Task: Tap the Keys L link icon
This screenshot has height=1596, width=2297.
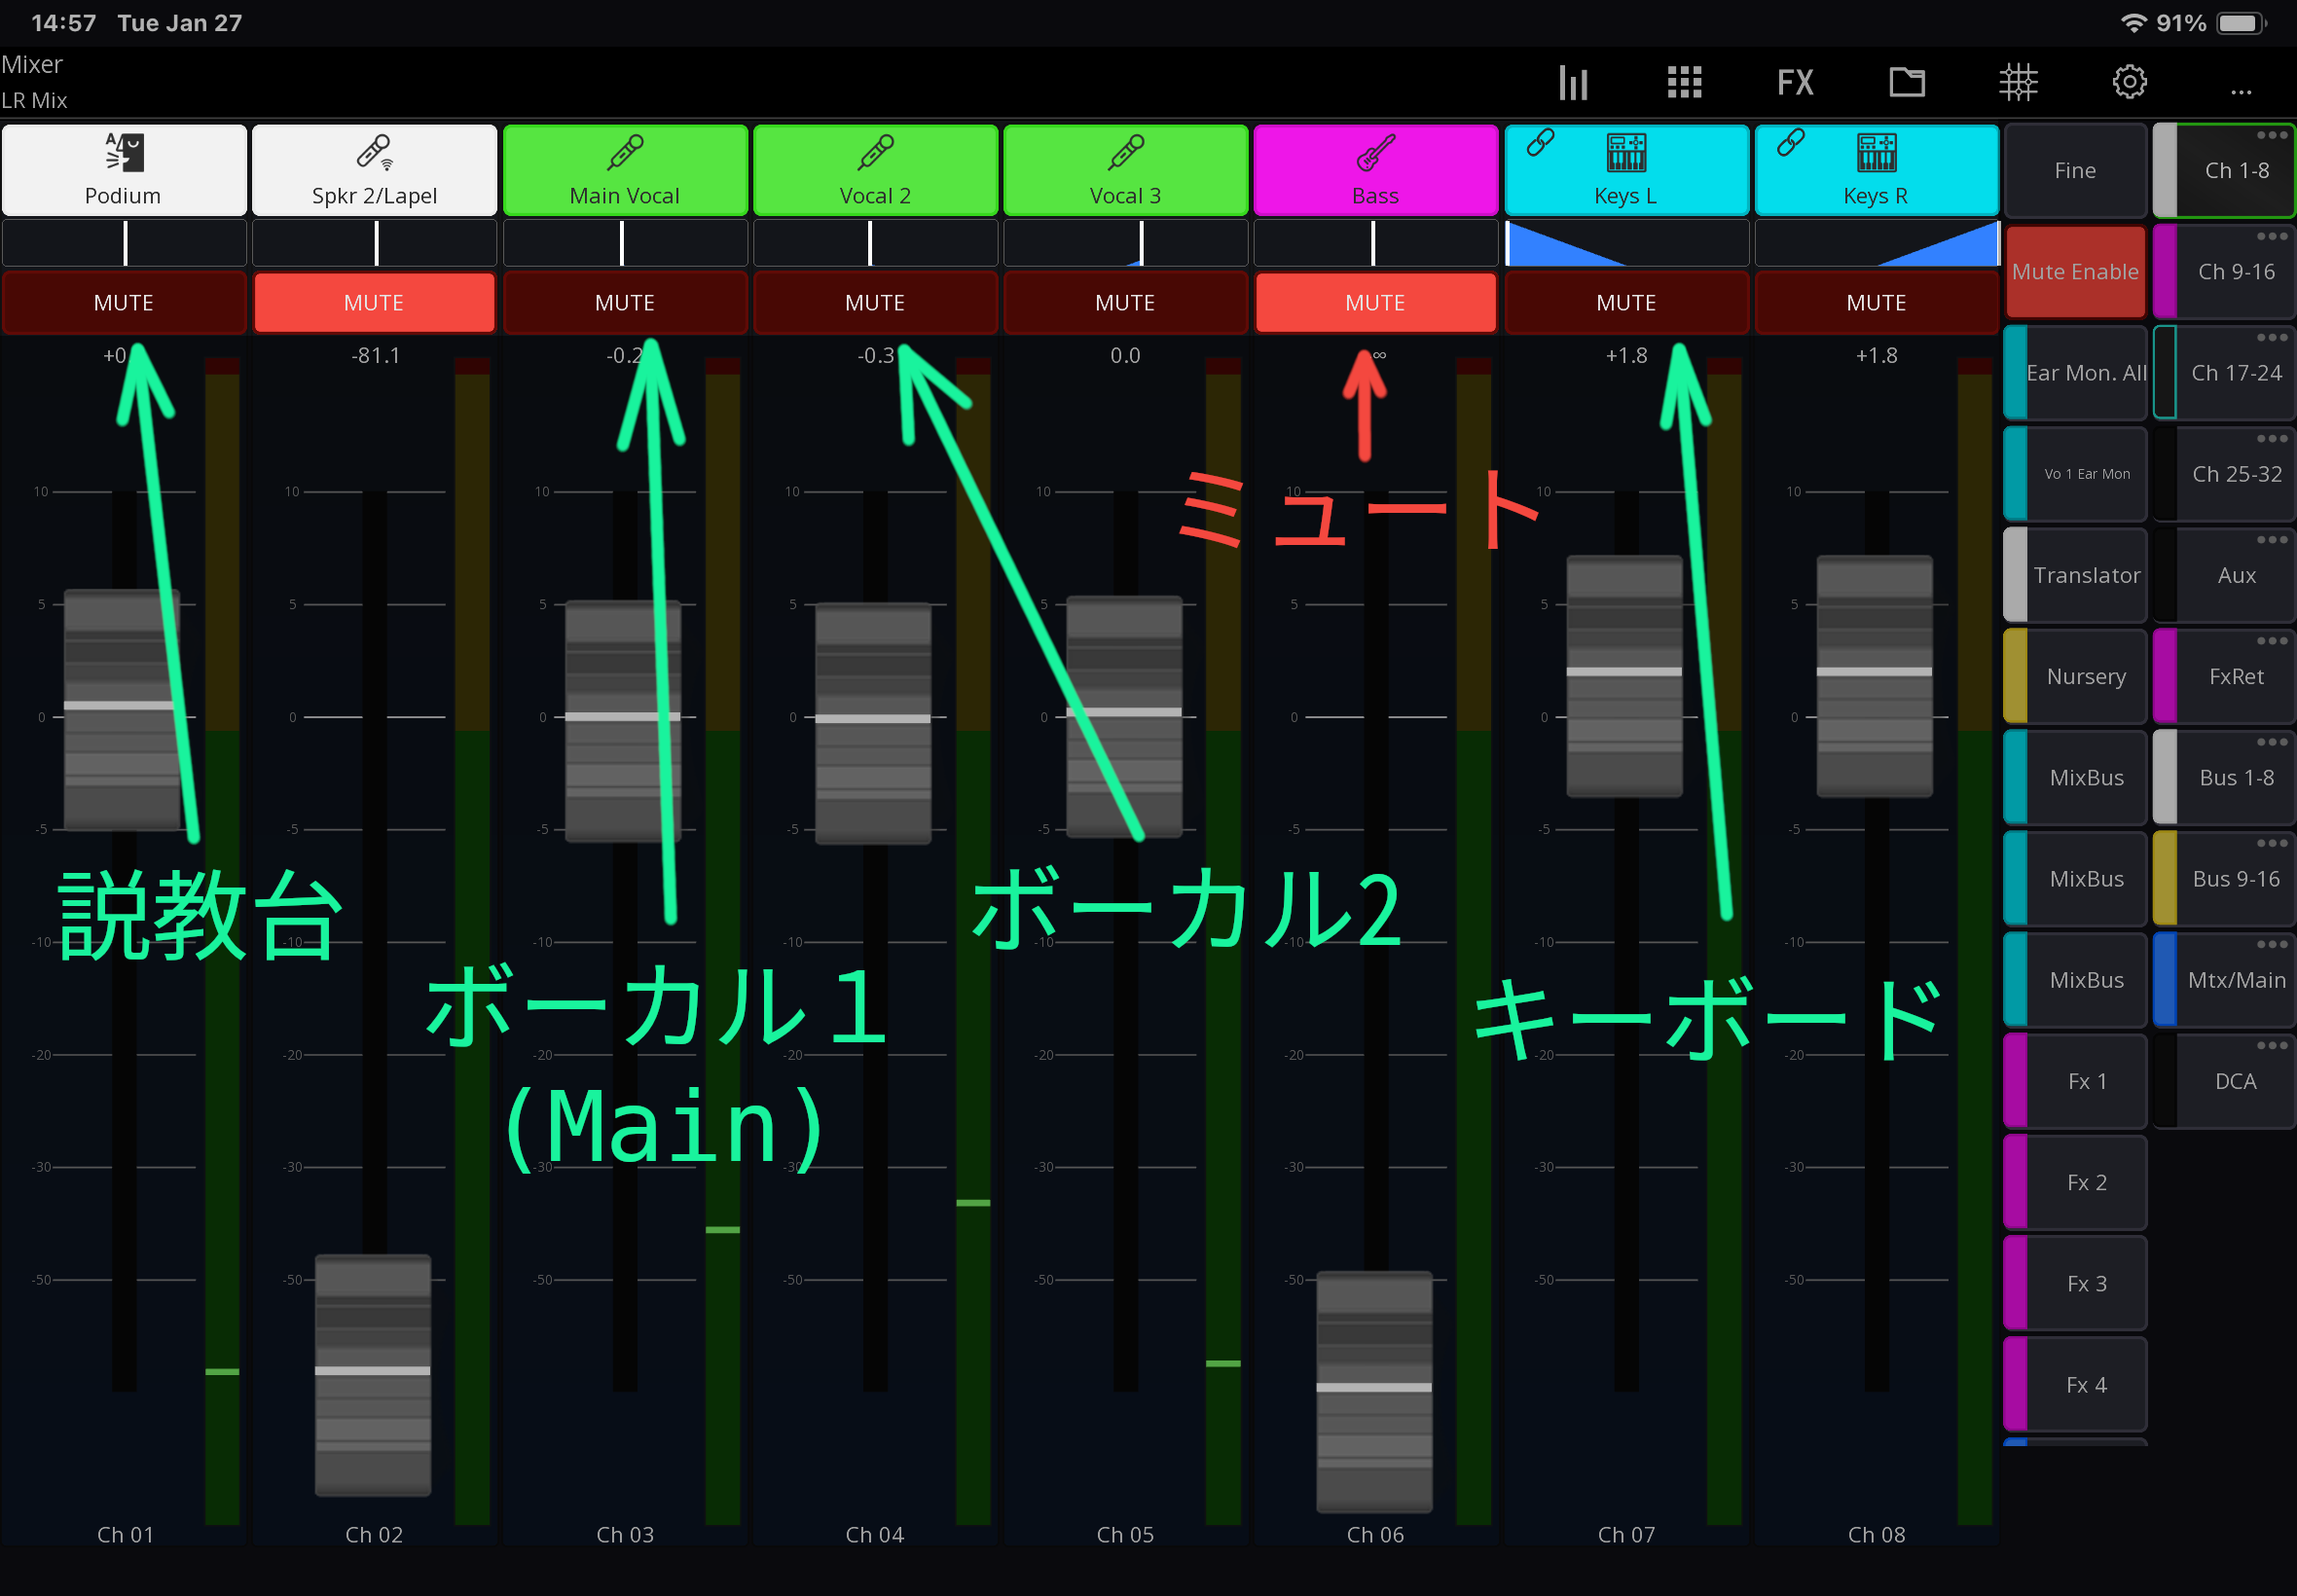Action: click(x=1540, y=143)
